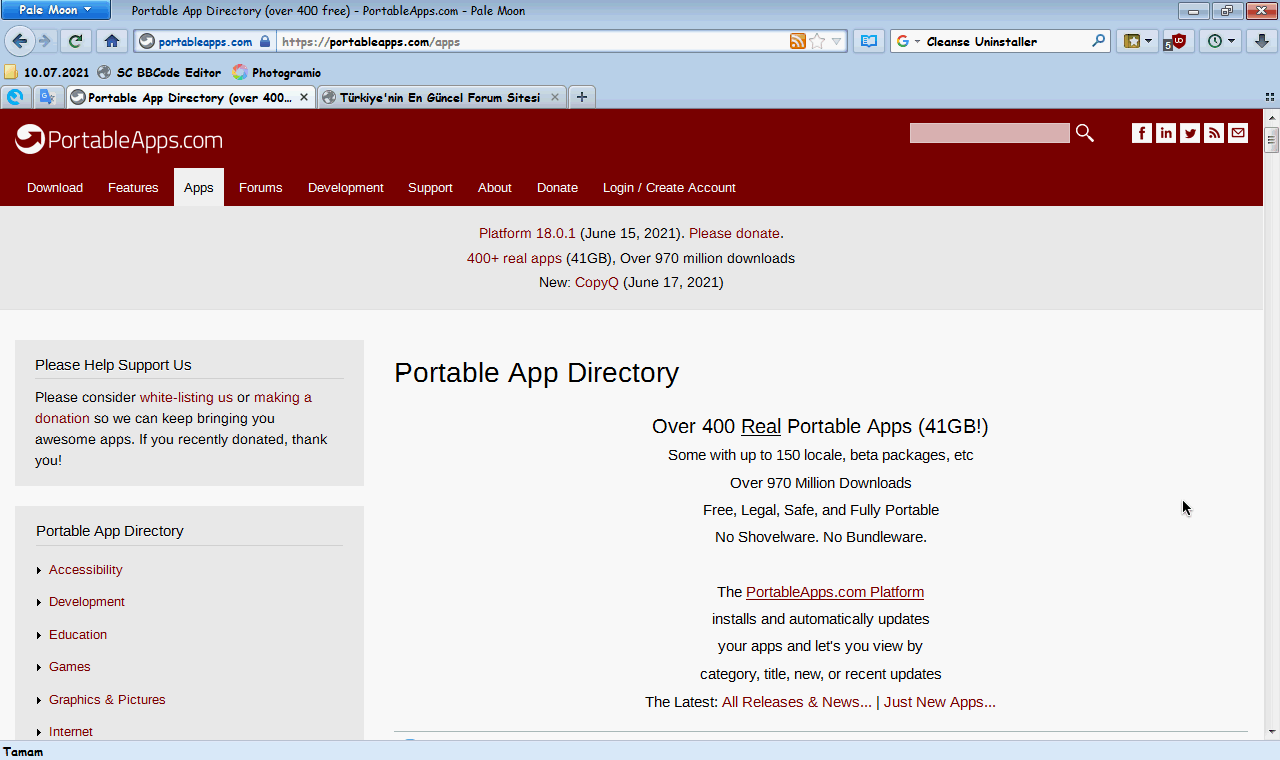Click the tab groups grid icon
This screenshot has height=760, width=1280.
coord(1270,97)
